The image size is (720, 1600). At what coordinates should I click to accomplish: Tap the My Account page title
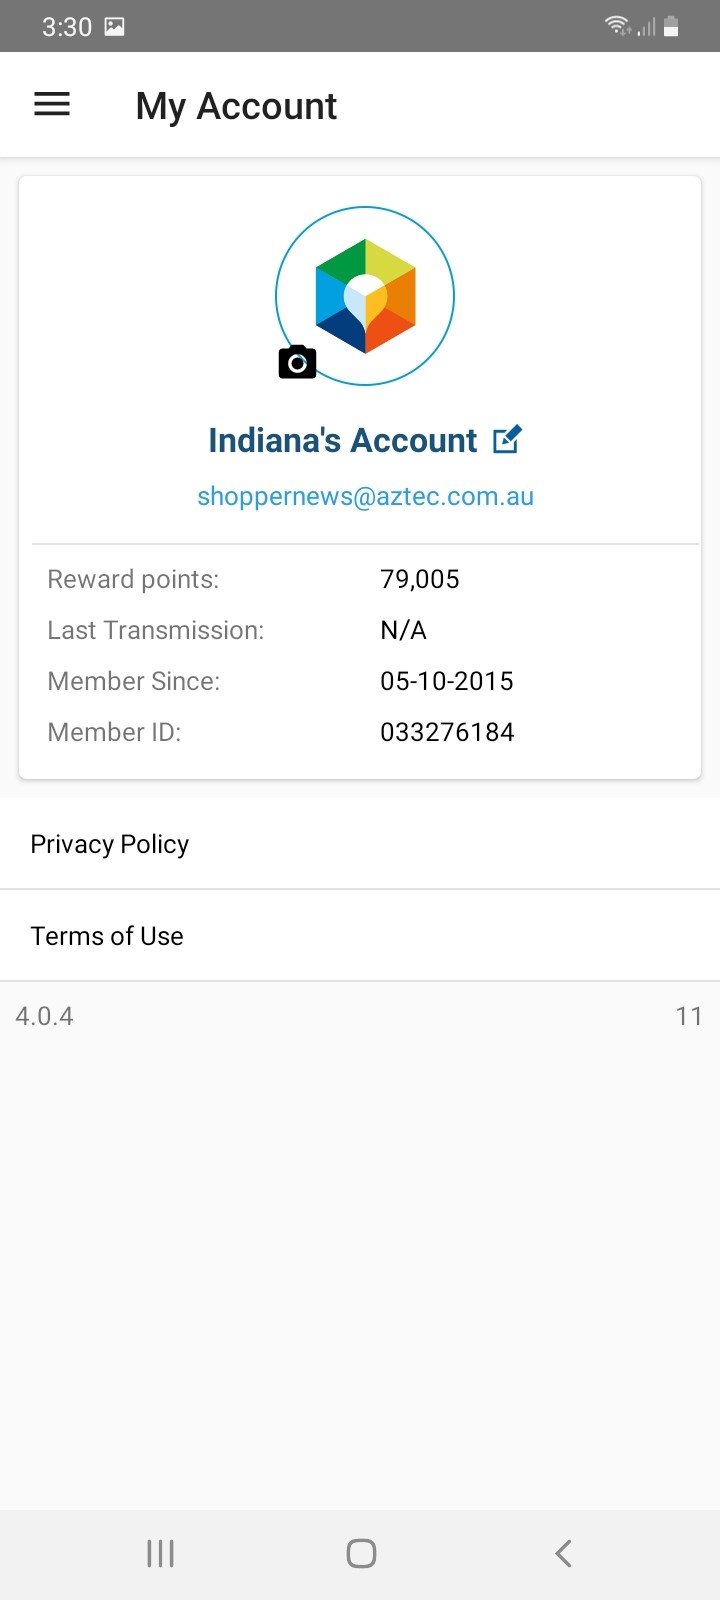[x=236, y=106]
